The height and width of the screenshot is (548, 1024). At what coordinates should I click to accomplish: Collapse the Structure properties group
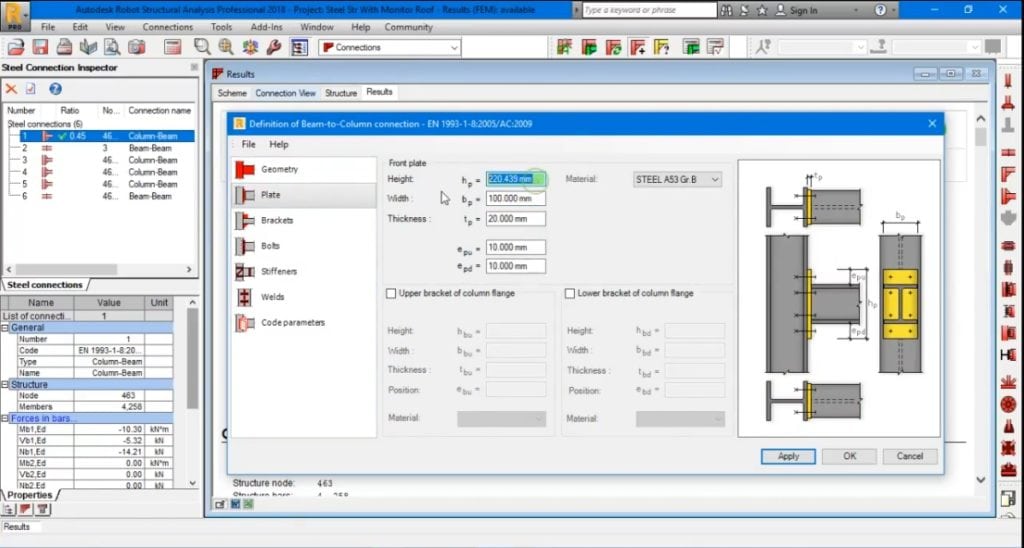pos(5,384)
